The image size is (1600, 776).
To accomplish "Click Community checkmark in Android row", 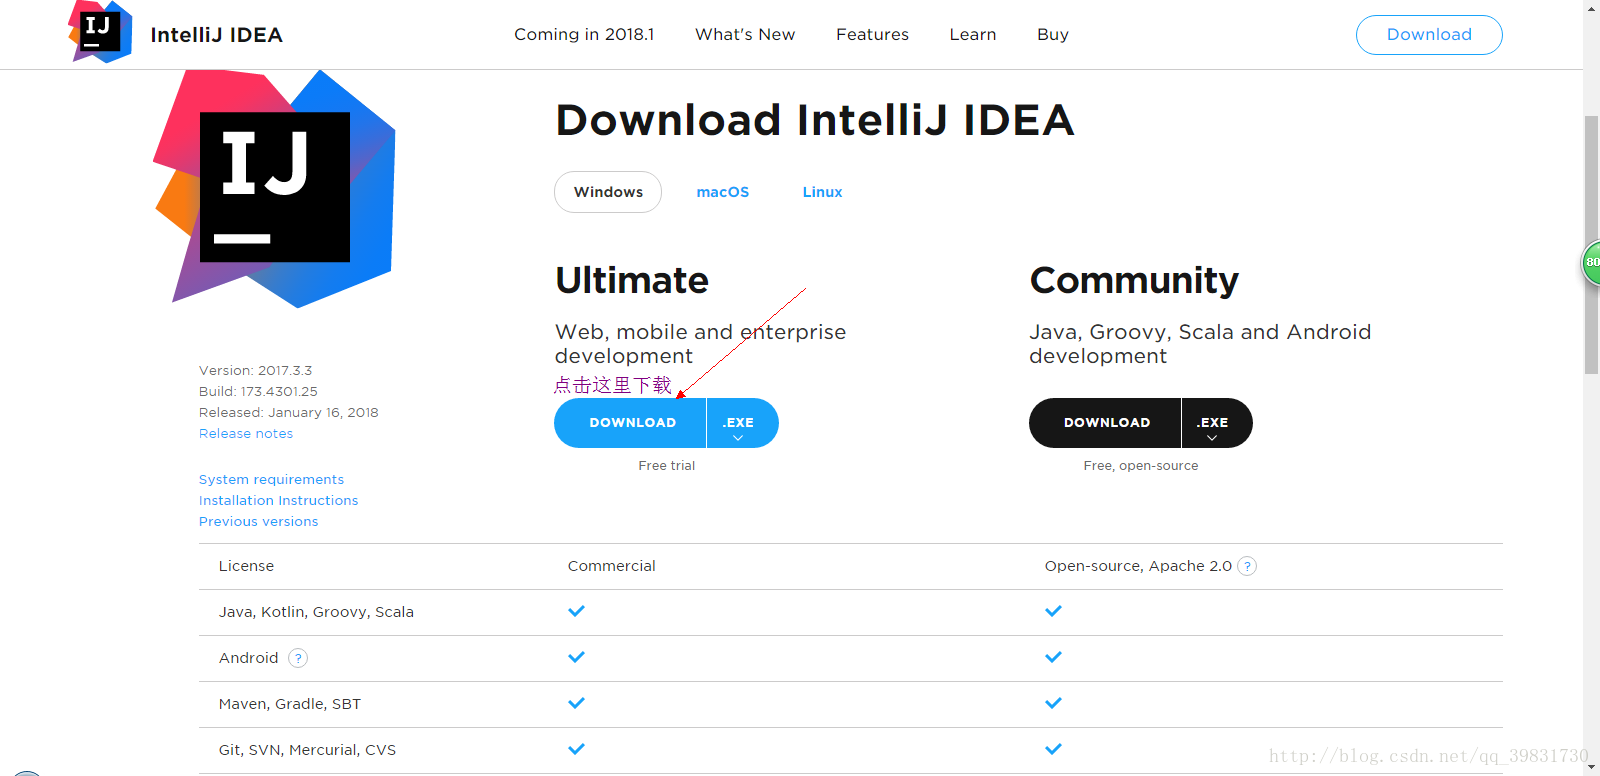I will point(1053,657).
